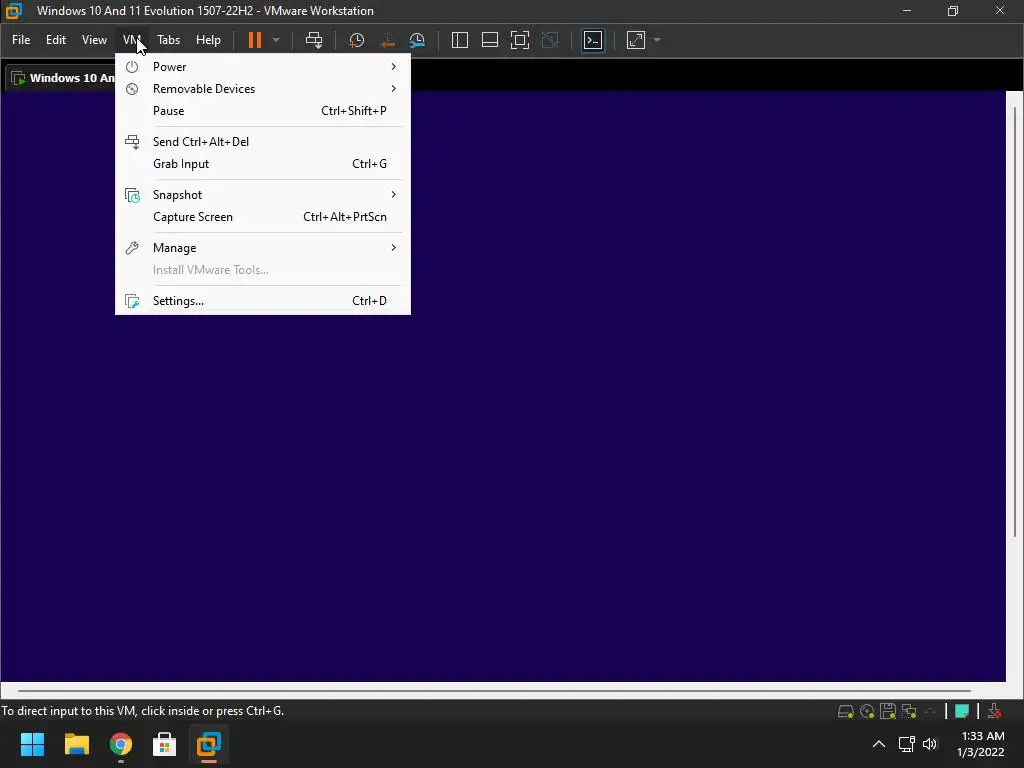1024x768 pixels.
Task: Select Pause in the VM menu
Action: (263, 111)
